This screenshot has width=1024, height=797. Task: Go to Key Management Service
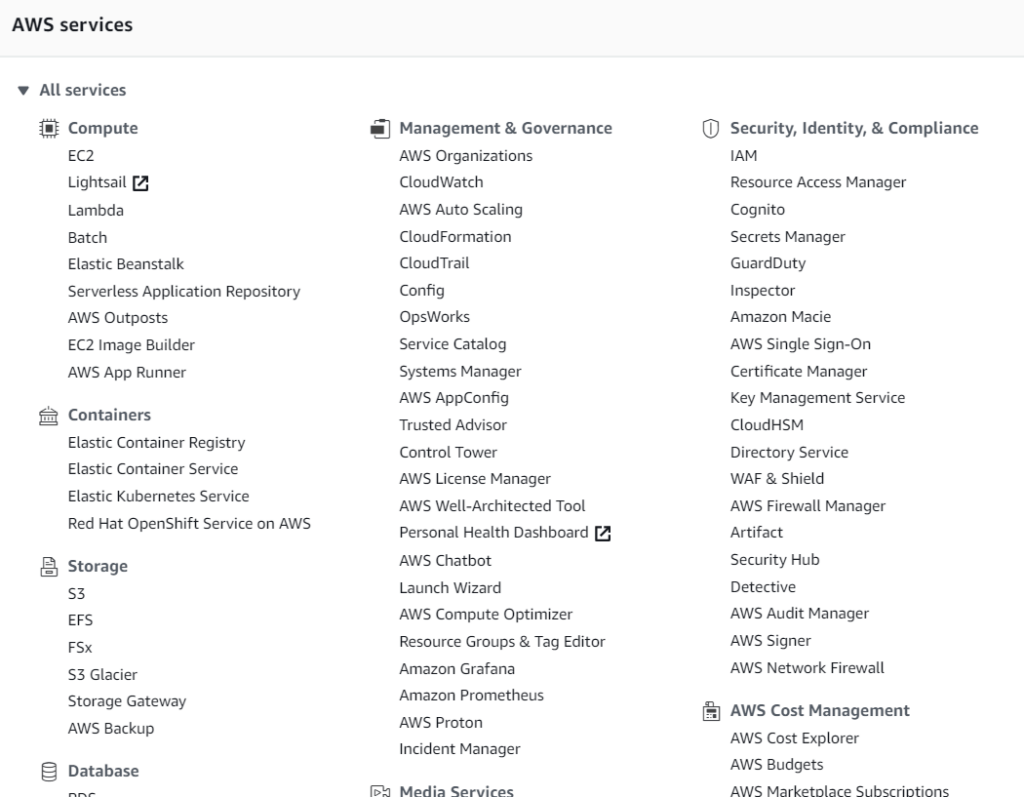pyautogui.click(x=818, y=398)
